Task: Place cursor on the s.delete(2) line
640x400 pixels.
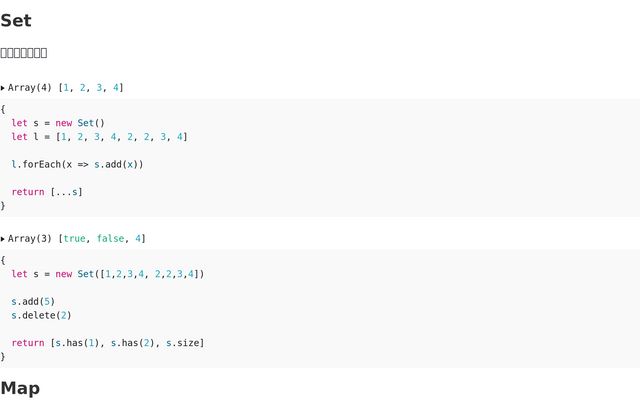Action: 41,315
